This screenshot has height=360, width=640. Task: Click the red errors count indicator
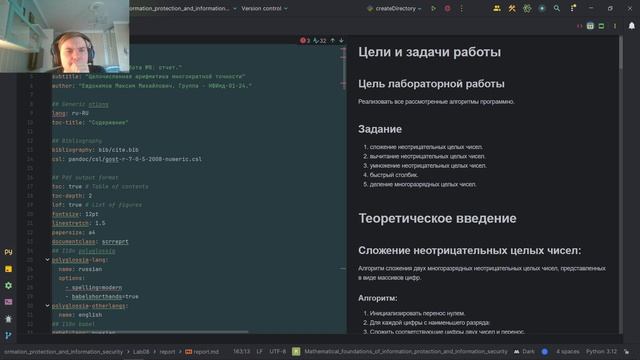[x=305, y=40]
